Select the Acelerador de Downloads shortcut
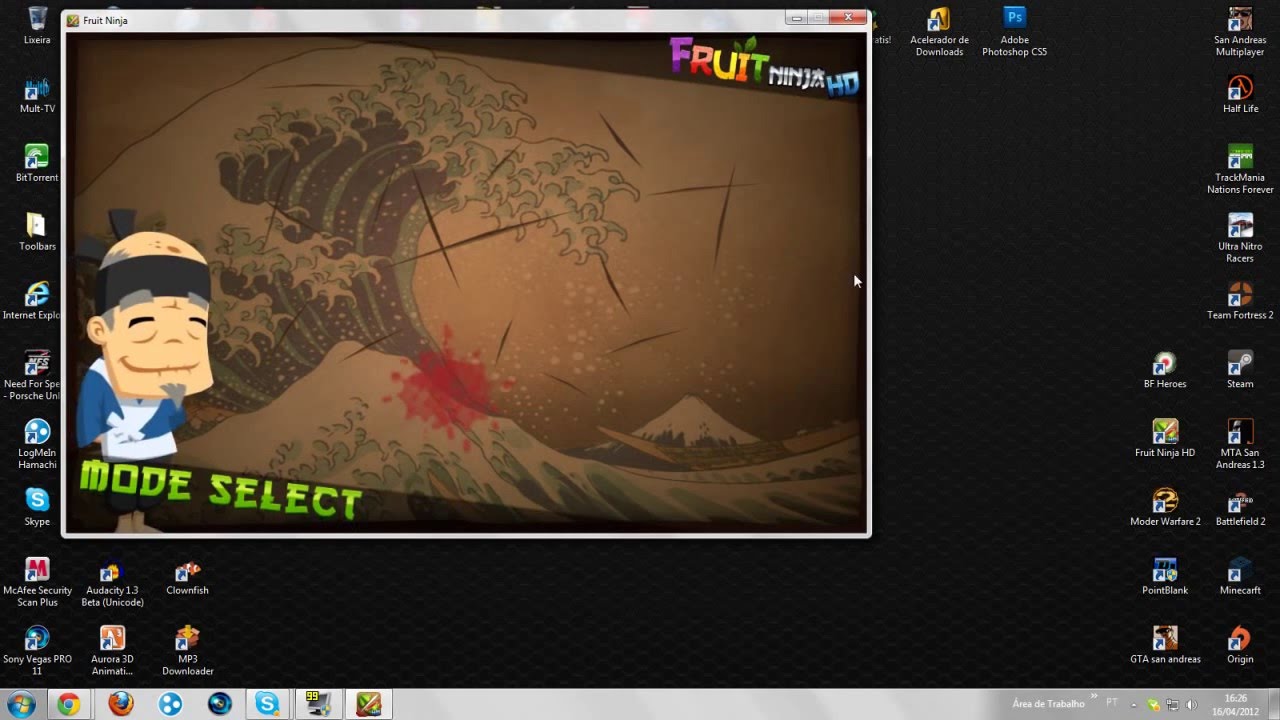1280x720 pixels. (939, 32)
